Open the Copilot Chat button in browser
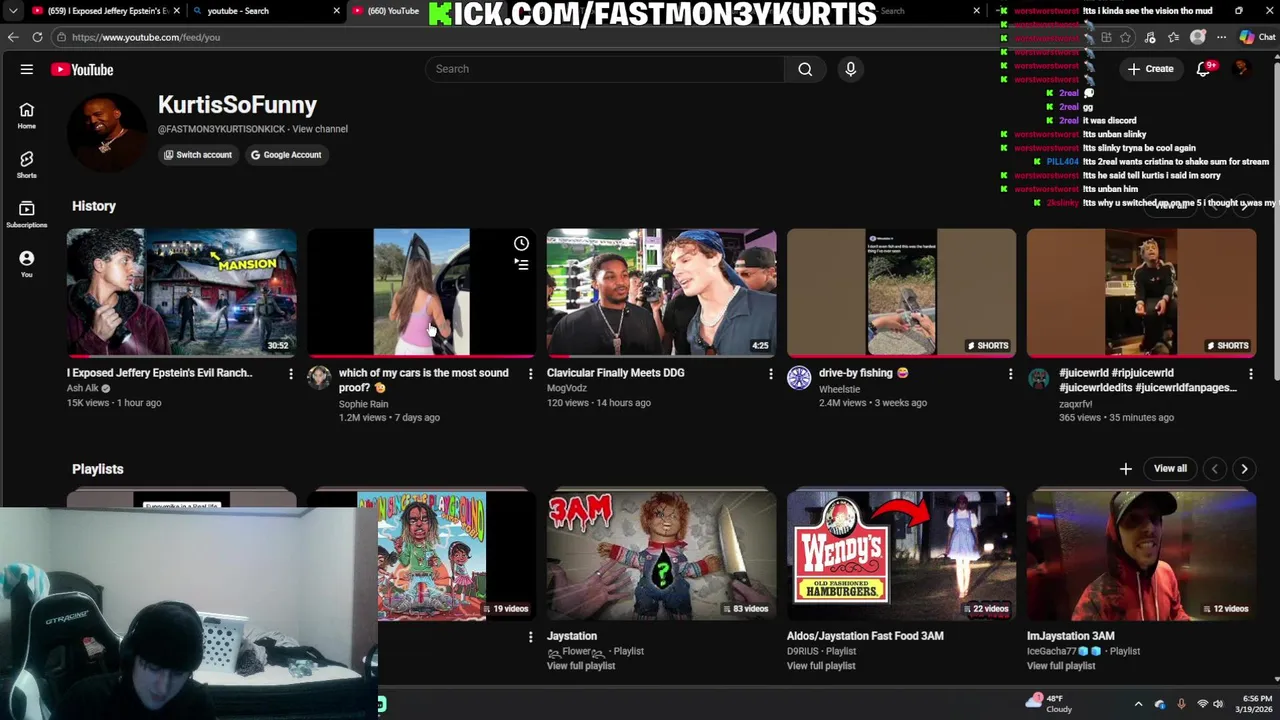 1257,37
